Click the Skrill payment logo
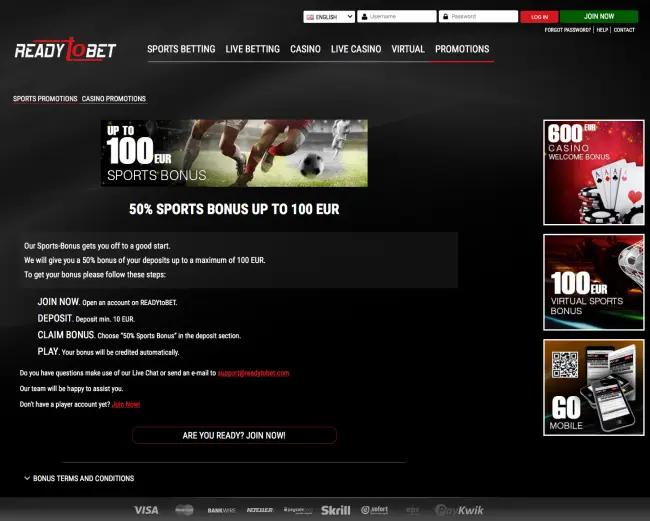Viewport: 650px width, 521px height. tap(336, 510)
